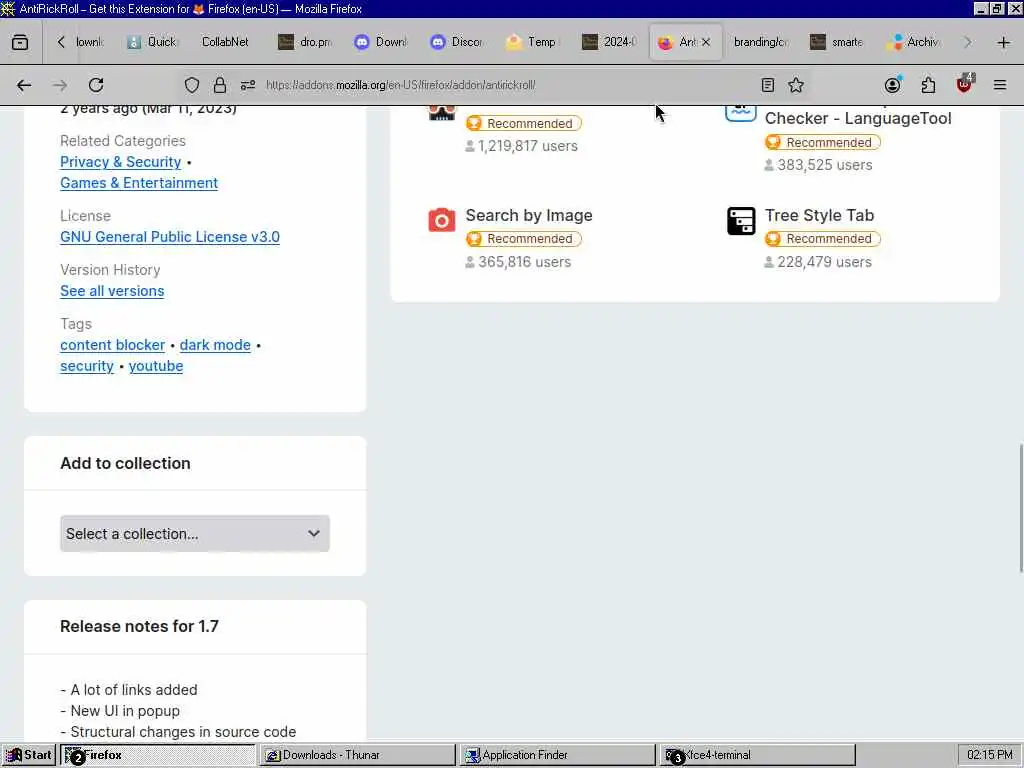Switch to the smarte tab
1024x768 pixels.
click(837, 42)
